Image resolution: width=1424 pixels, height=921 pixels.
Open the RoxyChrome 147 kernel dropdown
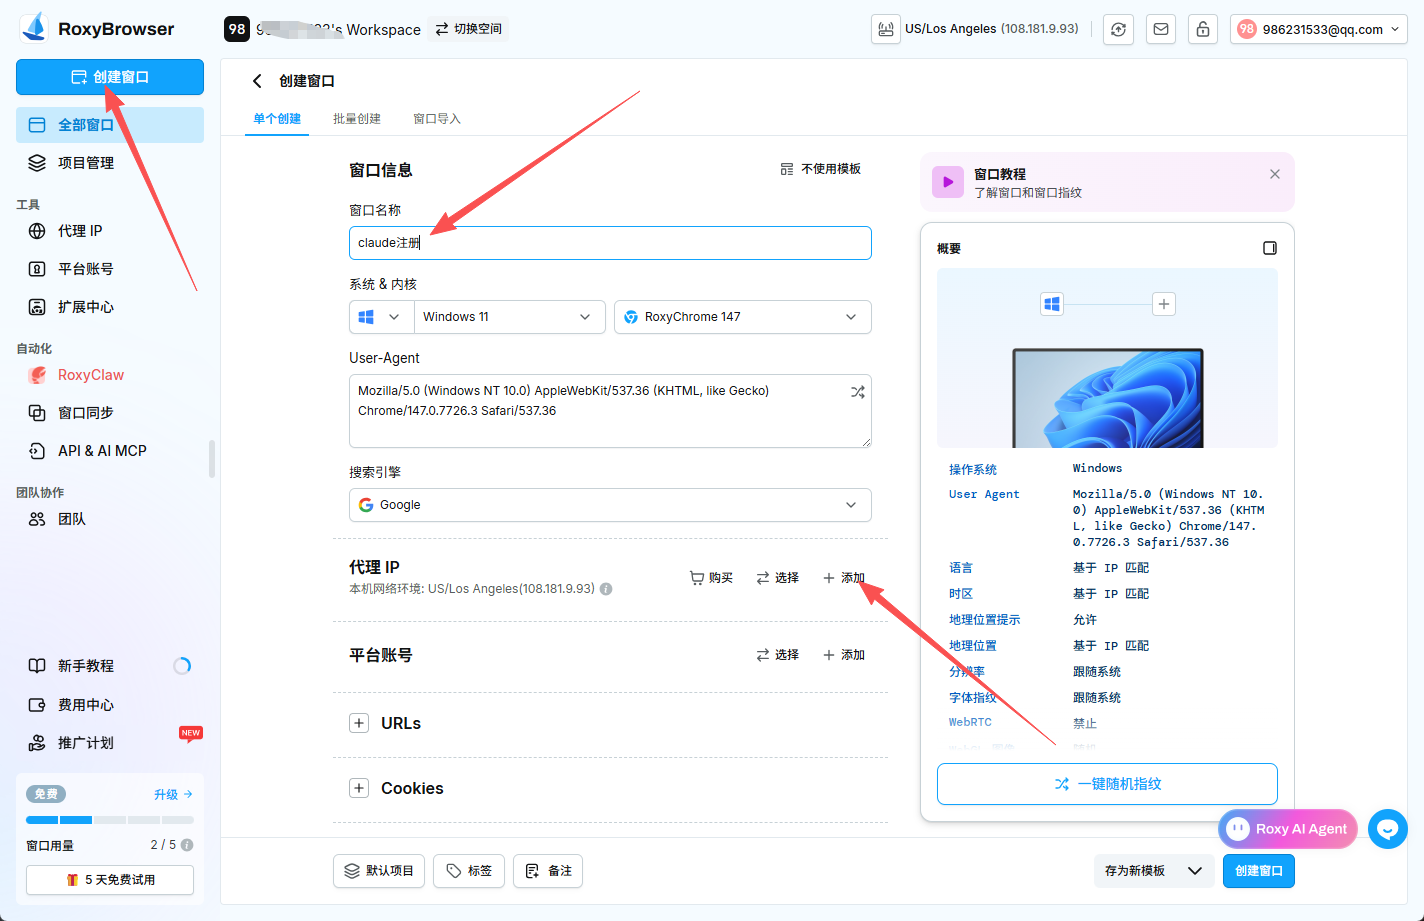[743, 317]
